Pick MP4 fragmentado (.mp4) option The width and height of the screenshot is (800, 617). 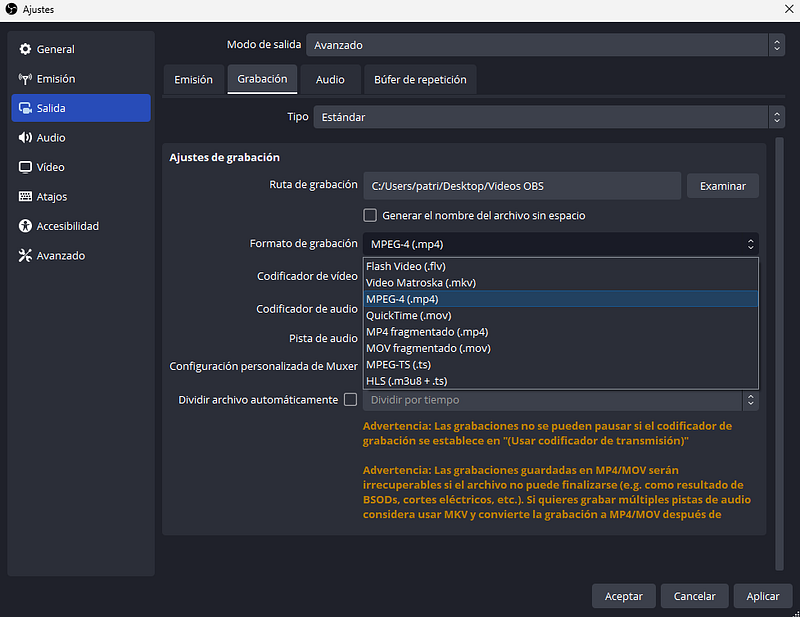coord(561,332)
